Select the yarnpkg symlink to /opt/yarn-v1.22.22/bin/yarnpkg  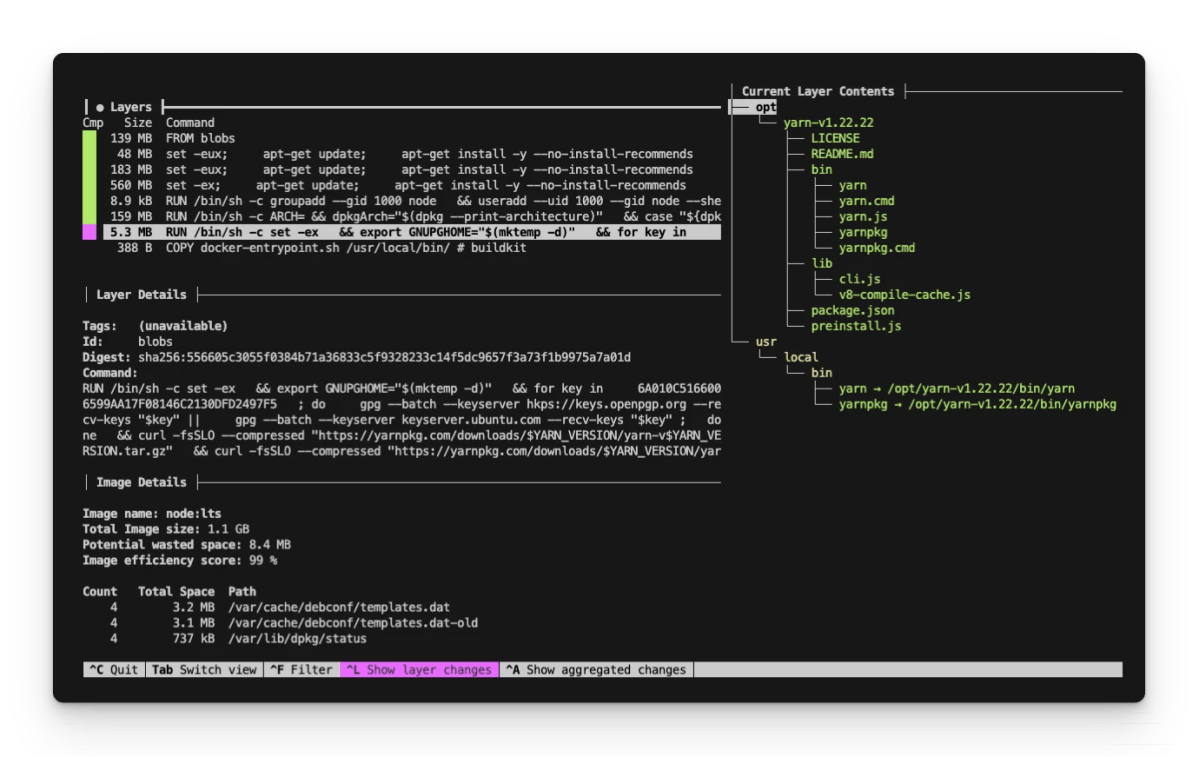[977, 404]
